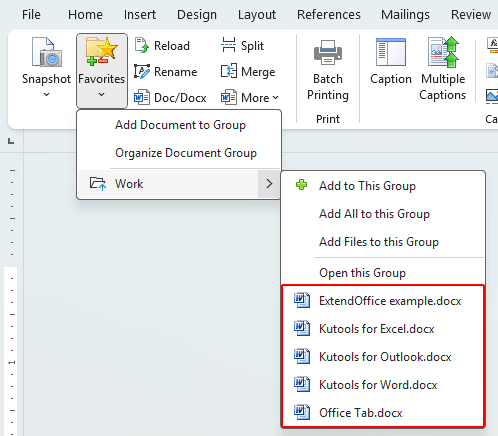Screen dimensions: 498x436
Task: Select the Rename tool icon
Action: pos(142,71)
